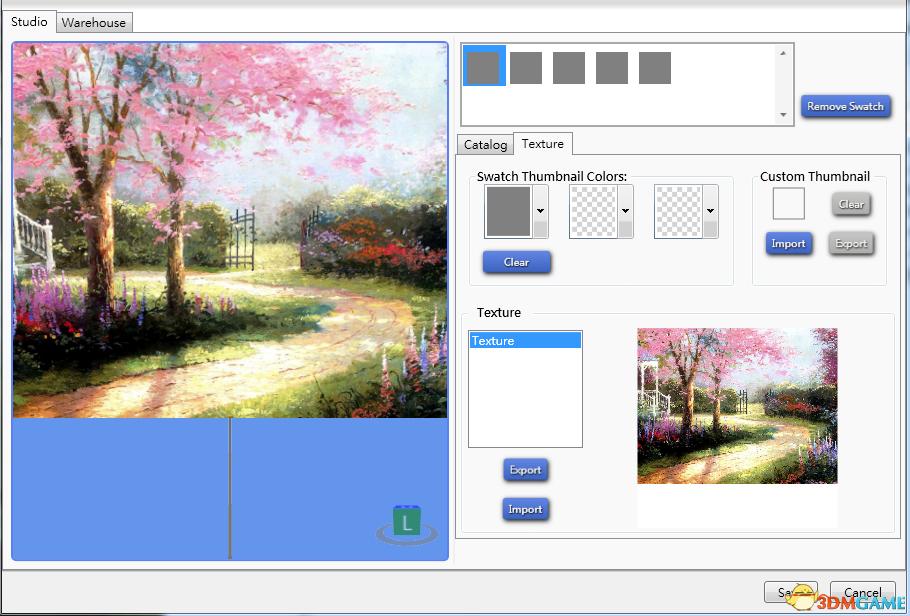Viewport: 910px width, 616px height.
Task: Import a new texture file
Action: point(525,509)
